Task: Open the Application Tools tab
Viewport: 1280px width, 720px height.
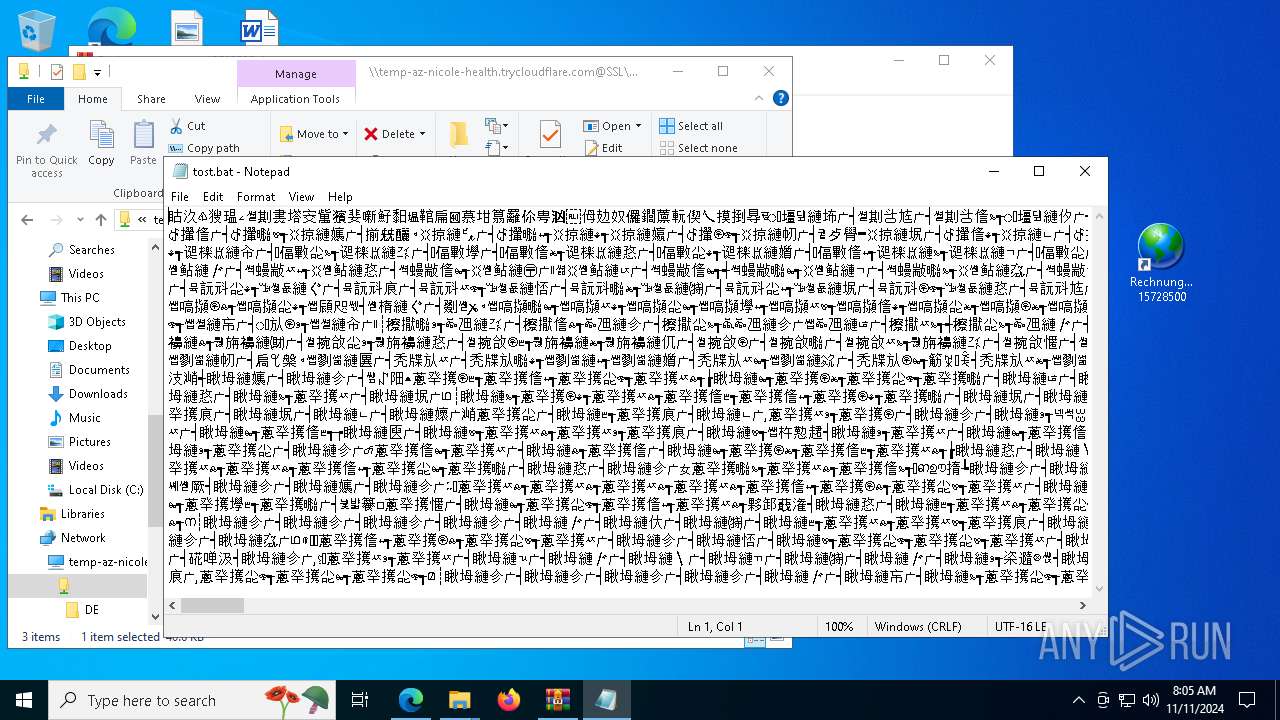Action: [x=295, y=99]
